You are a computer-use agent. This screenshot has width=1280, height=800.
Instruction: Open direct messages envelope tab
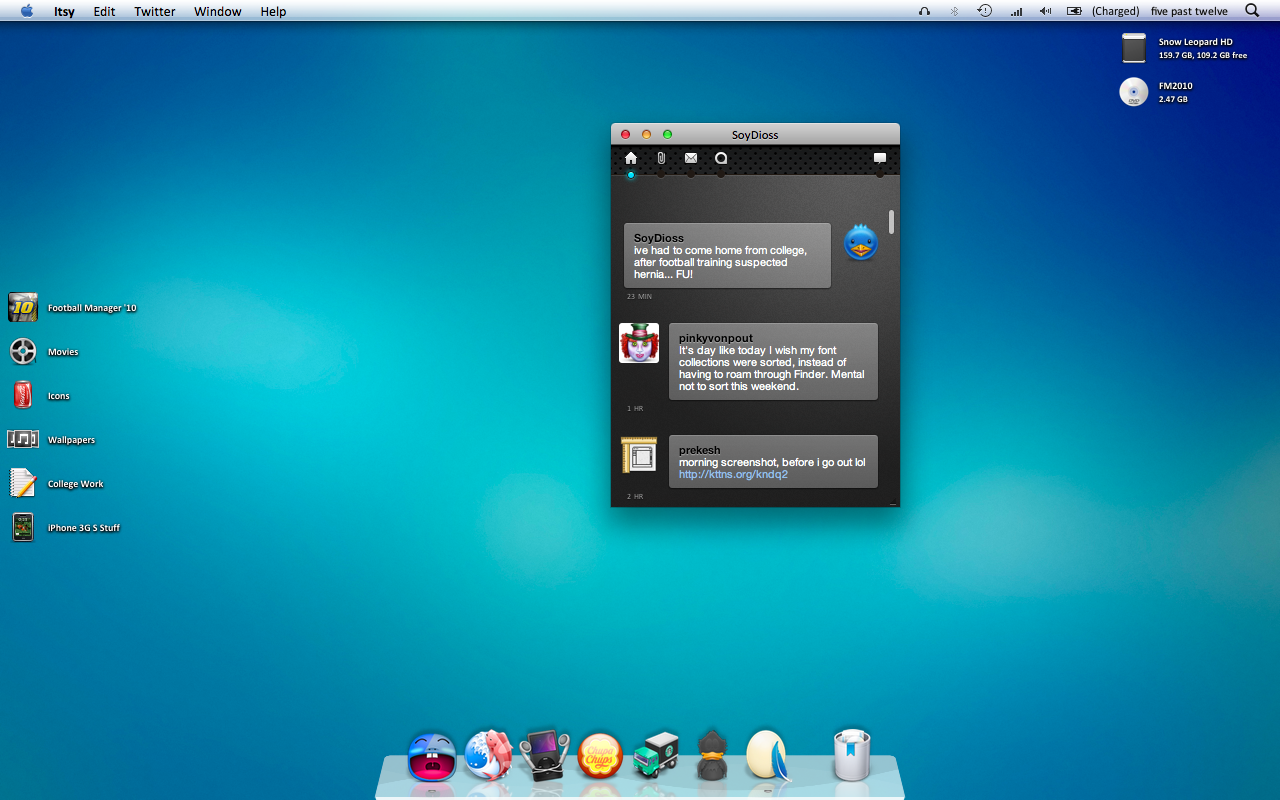click(x=691, y=158)
